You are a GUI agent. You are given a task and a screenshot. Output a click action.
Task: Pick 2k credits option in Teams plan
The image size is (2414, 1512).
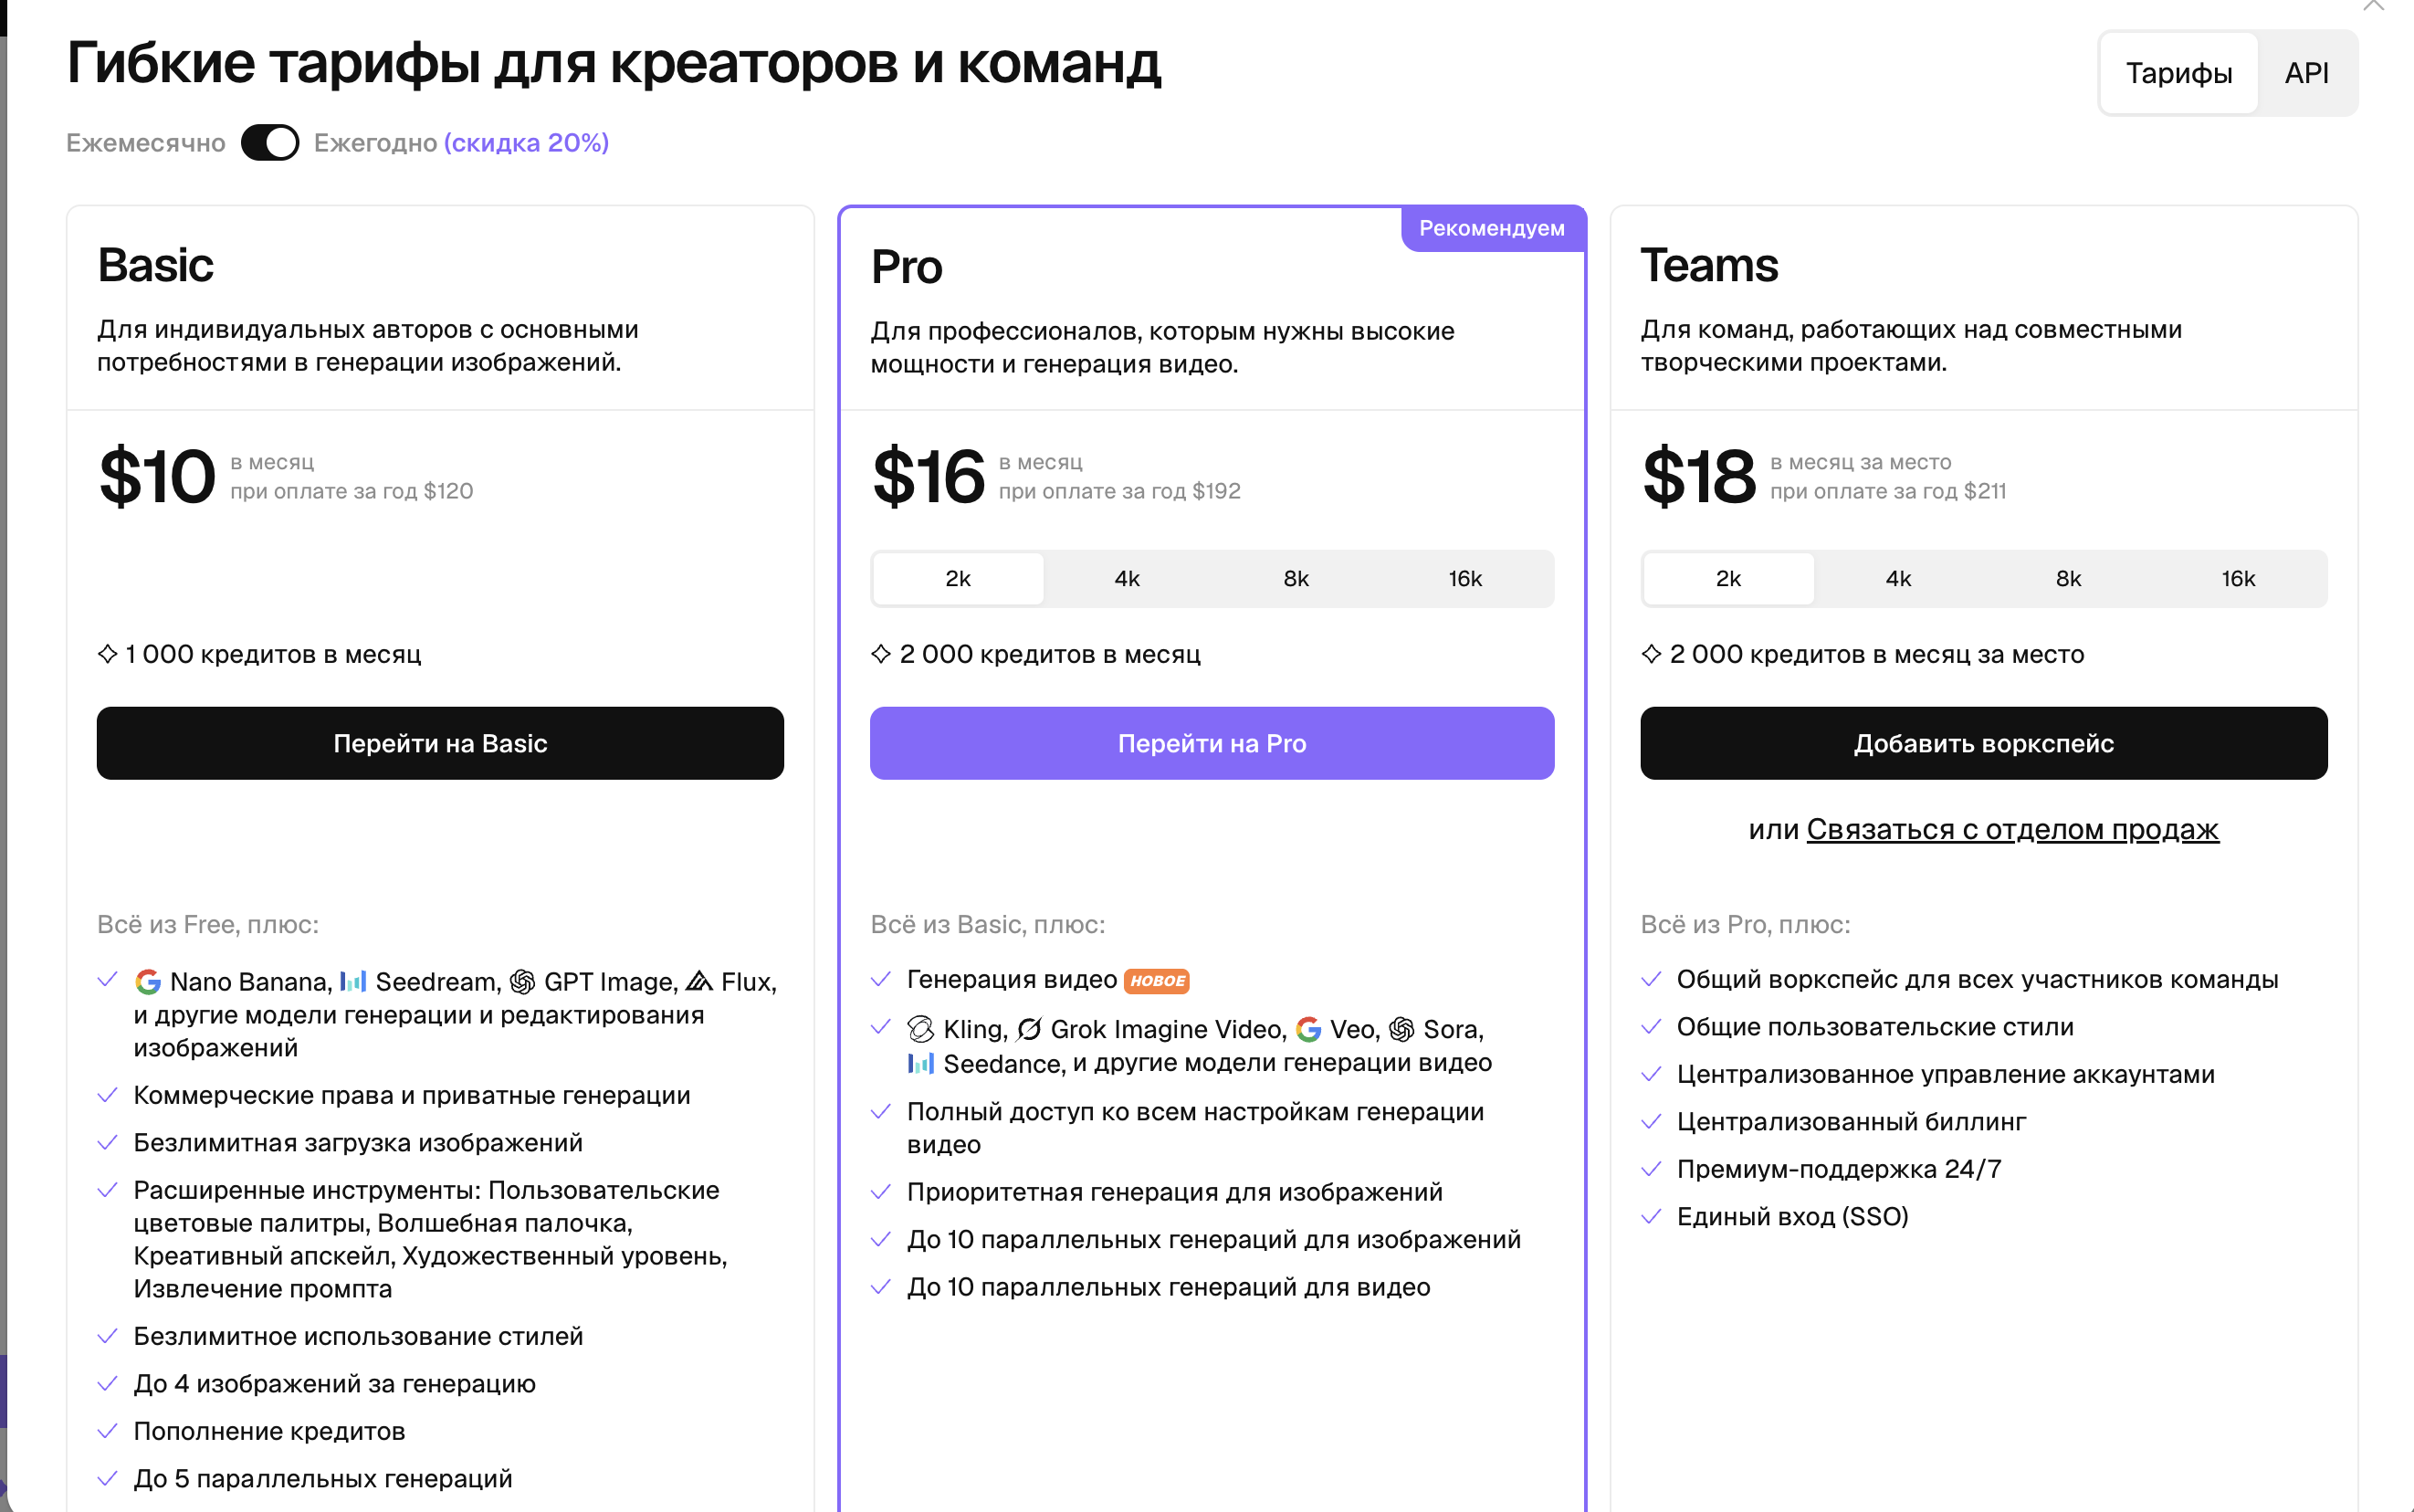pyautogui.click(x=1728, y=579)
